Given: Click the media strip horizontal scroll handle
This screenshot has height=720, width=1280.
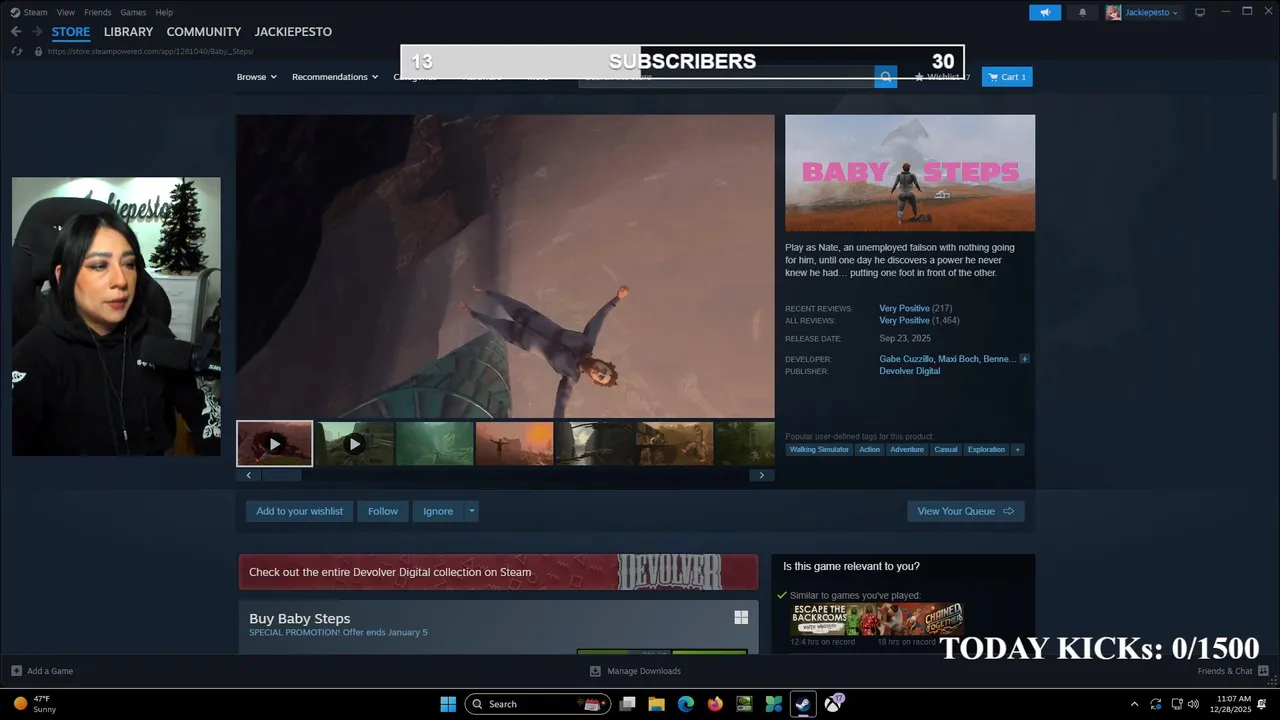Looking at the screenshot, I should pos(281,475).
